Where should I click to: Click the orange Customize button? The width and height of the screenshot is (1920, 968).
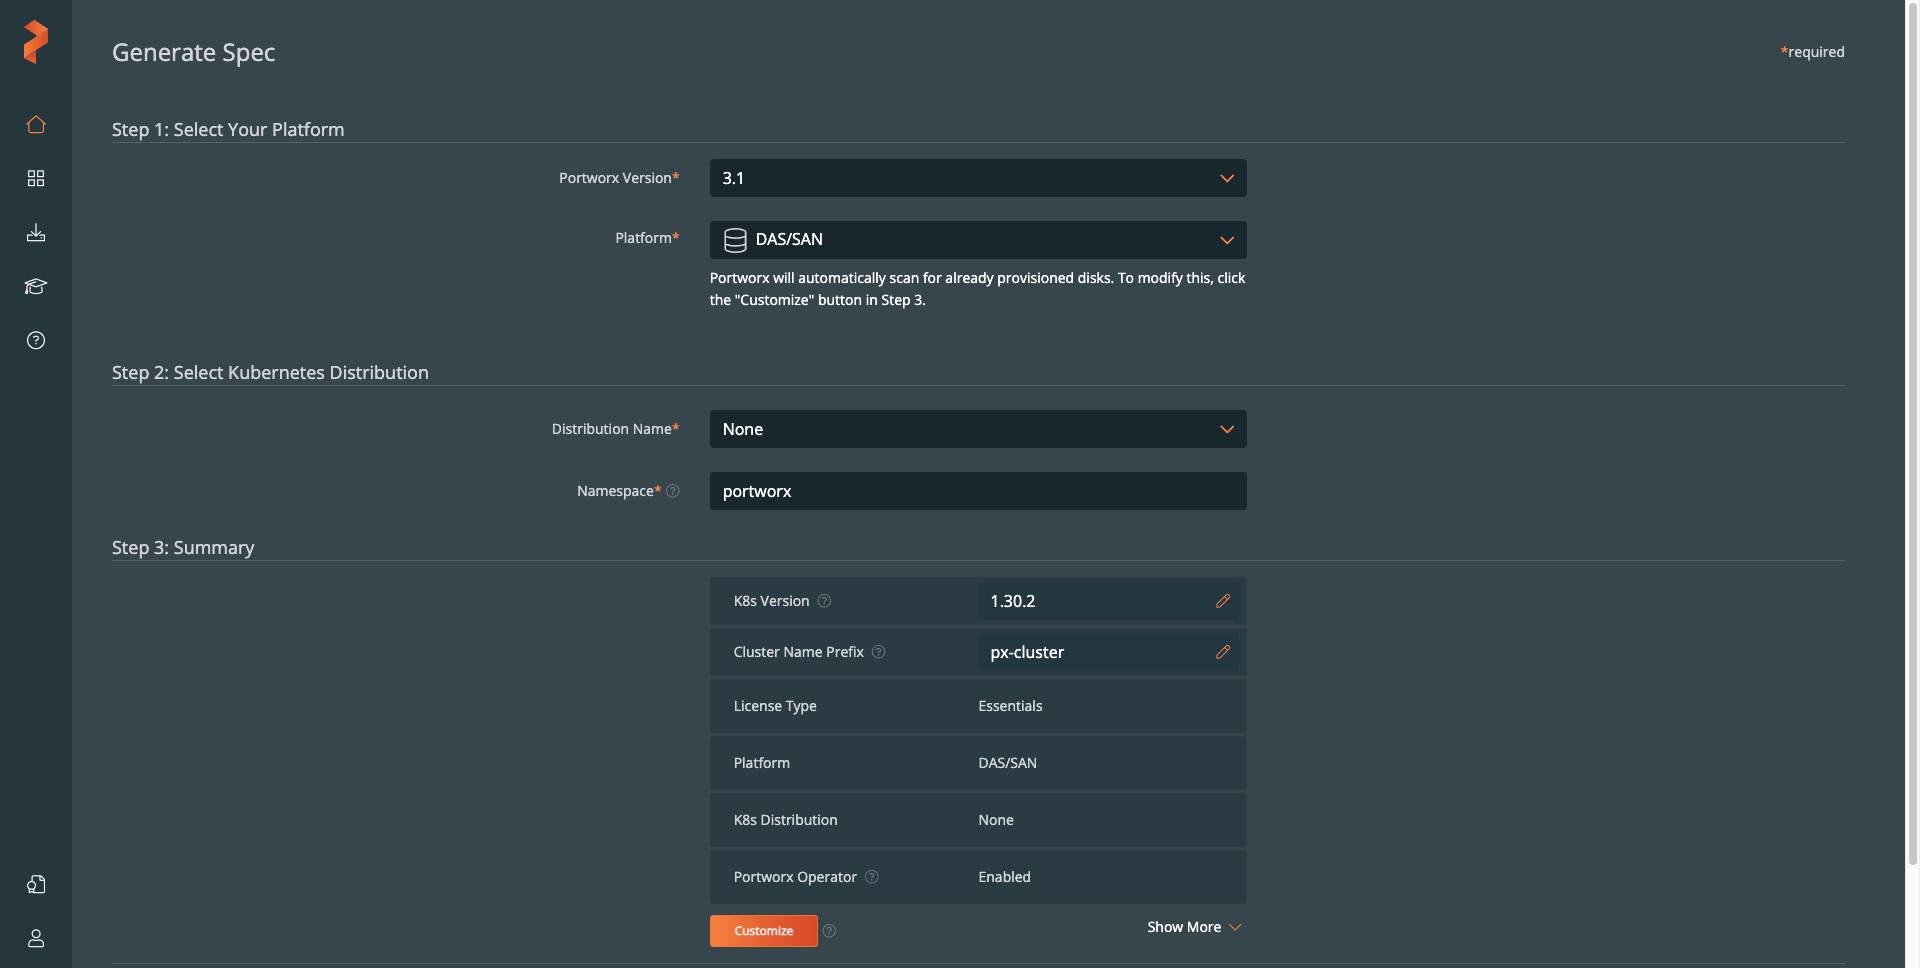click(x=763, y=930)
